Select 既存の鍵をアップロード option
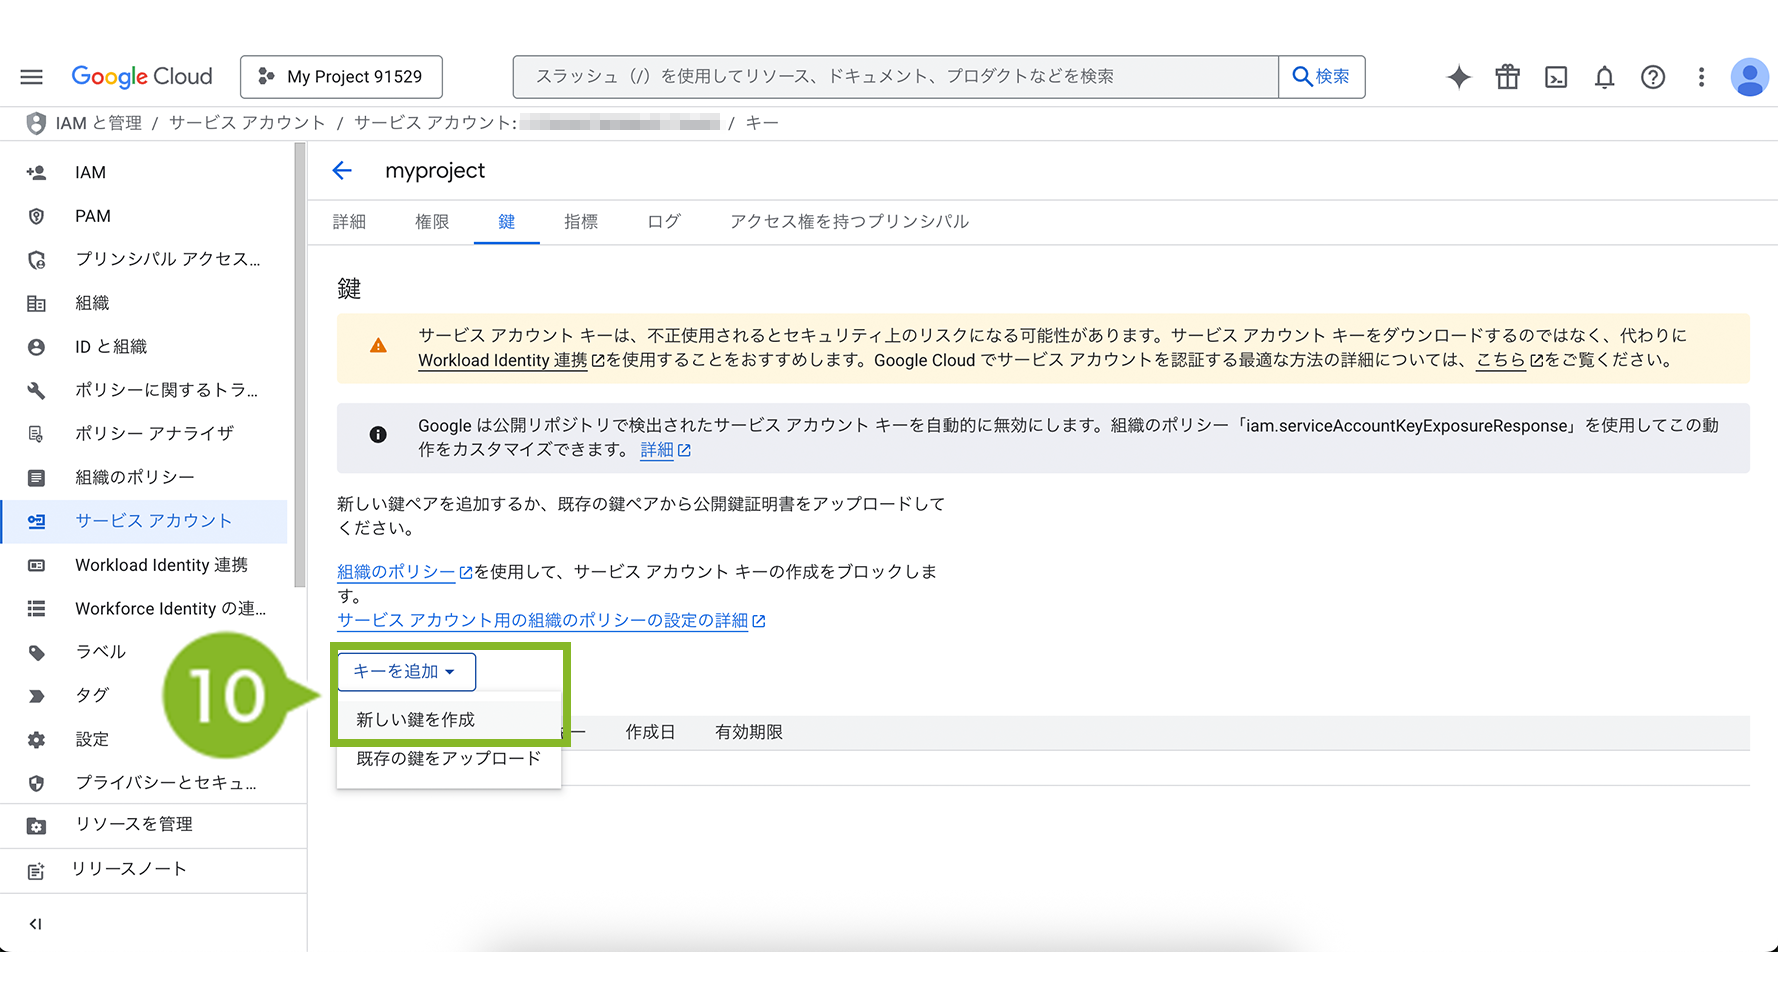 coord(448,759)
